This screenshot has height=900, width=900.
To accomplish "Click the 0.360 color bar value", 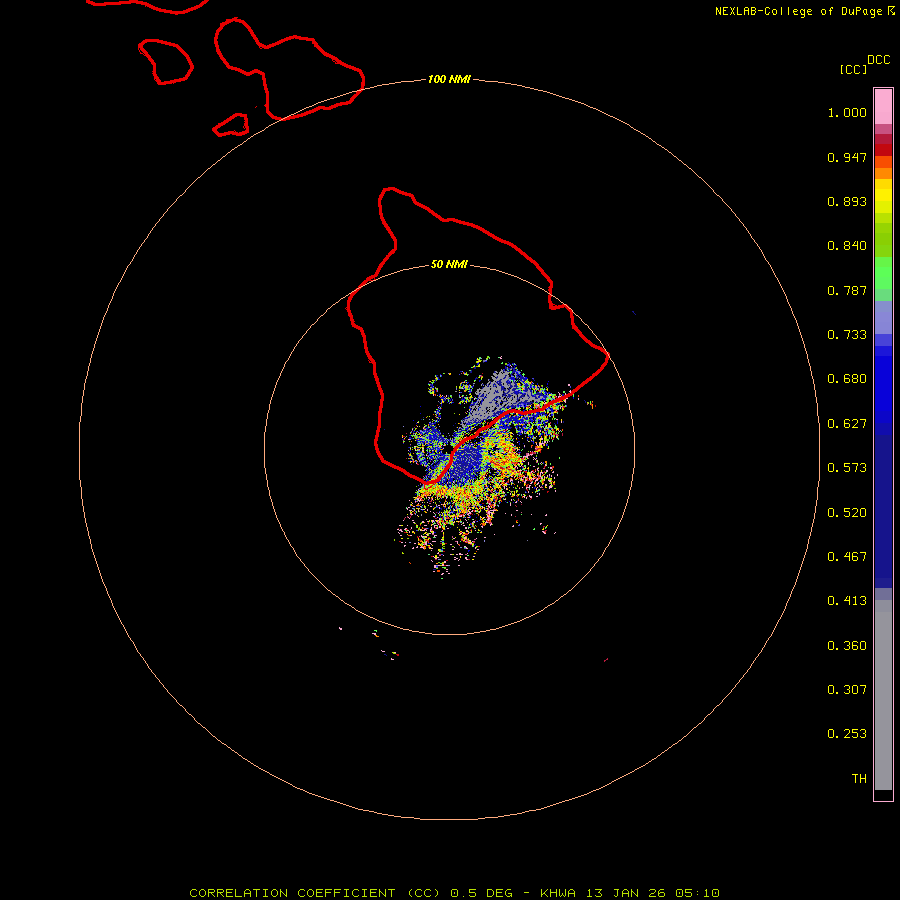I will (x=847, y=646).
